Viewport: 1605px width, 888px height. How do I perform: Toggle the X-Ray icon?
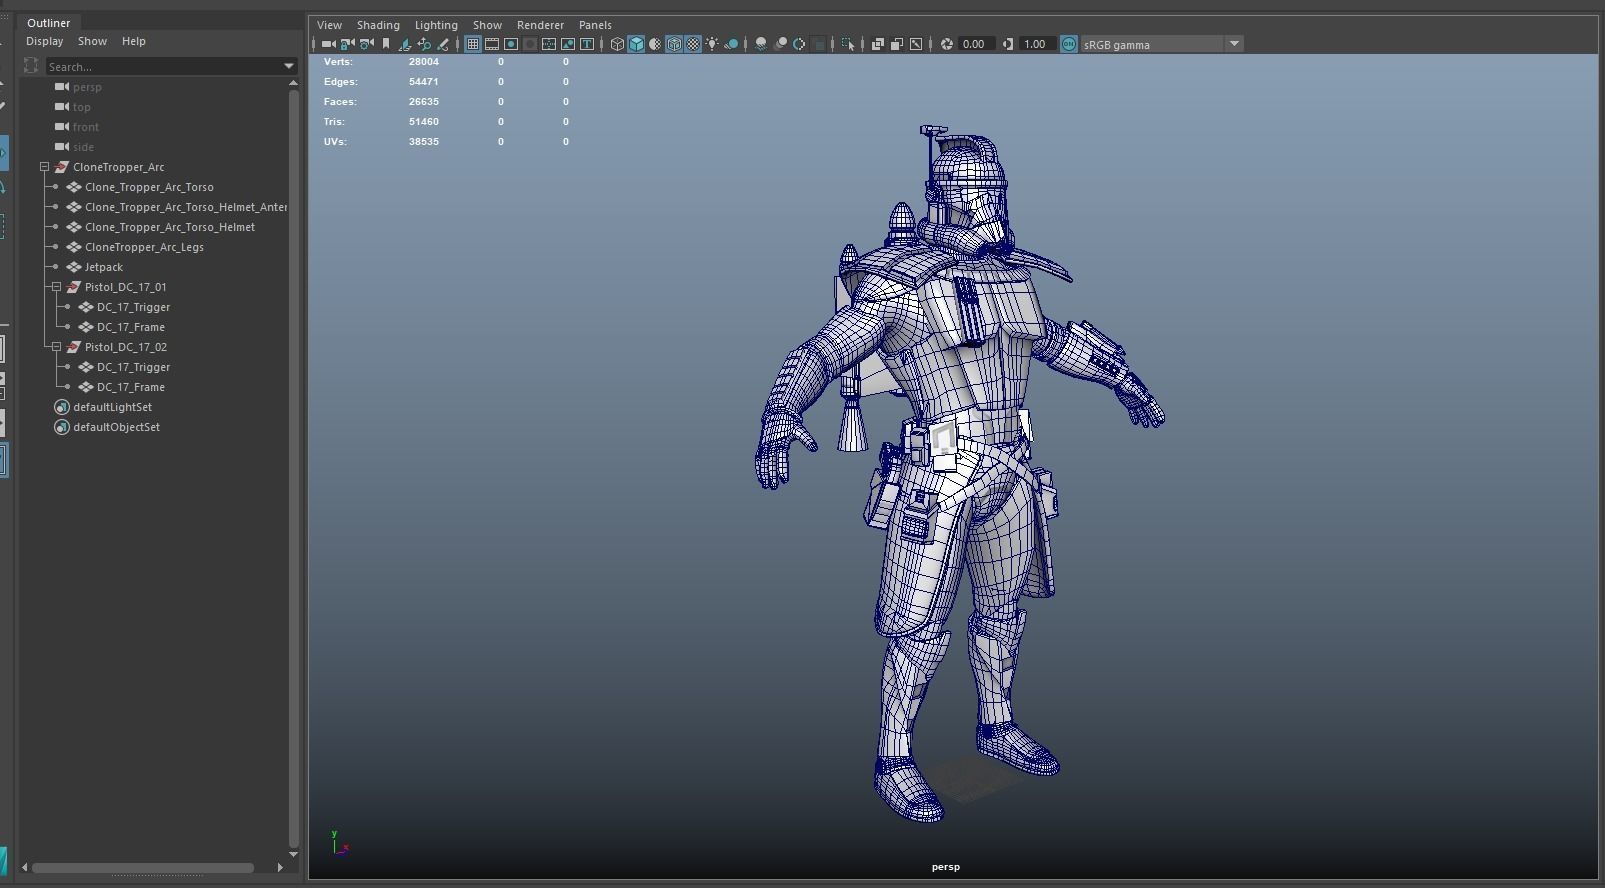[877, 44]
